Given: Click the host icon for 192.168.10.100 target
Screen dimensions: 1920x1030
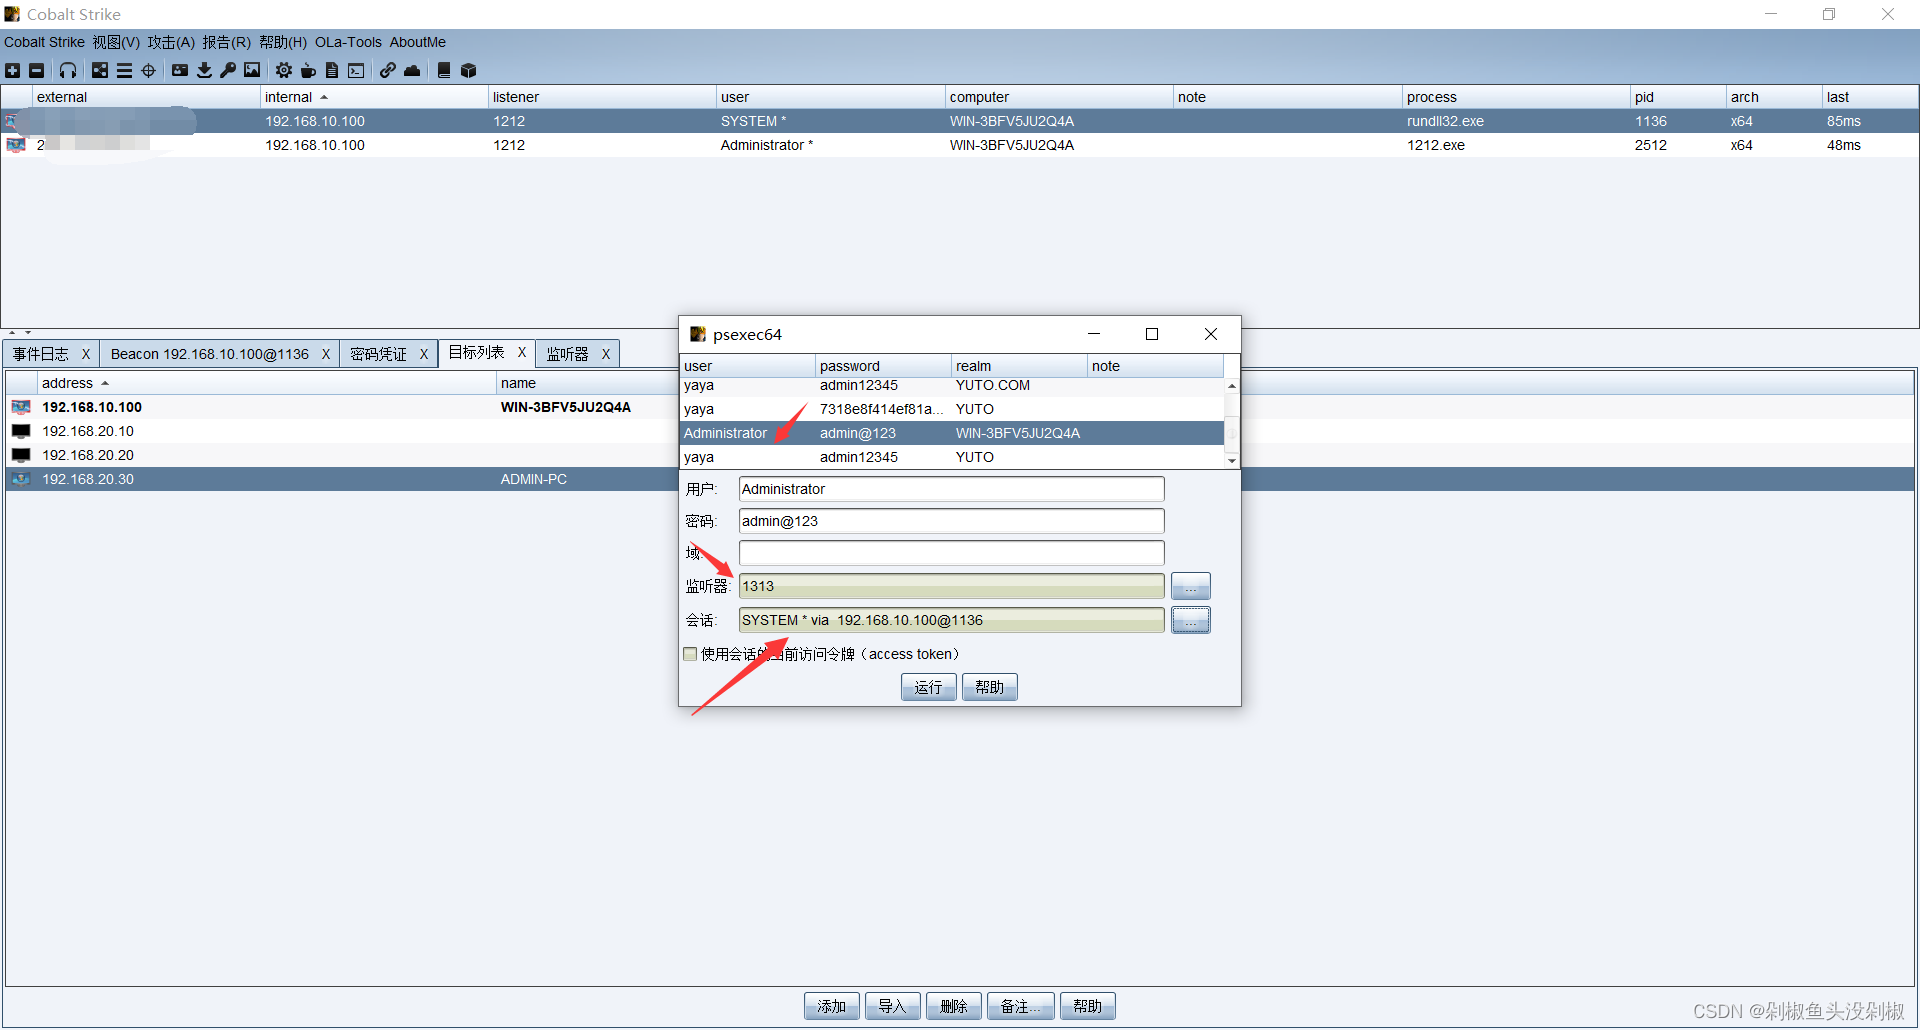Looking at the screenshot, I should 21,407.
